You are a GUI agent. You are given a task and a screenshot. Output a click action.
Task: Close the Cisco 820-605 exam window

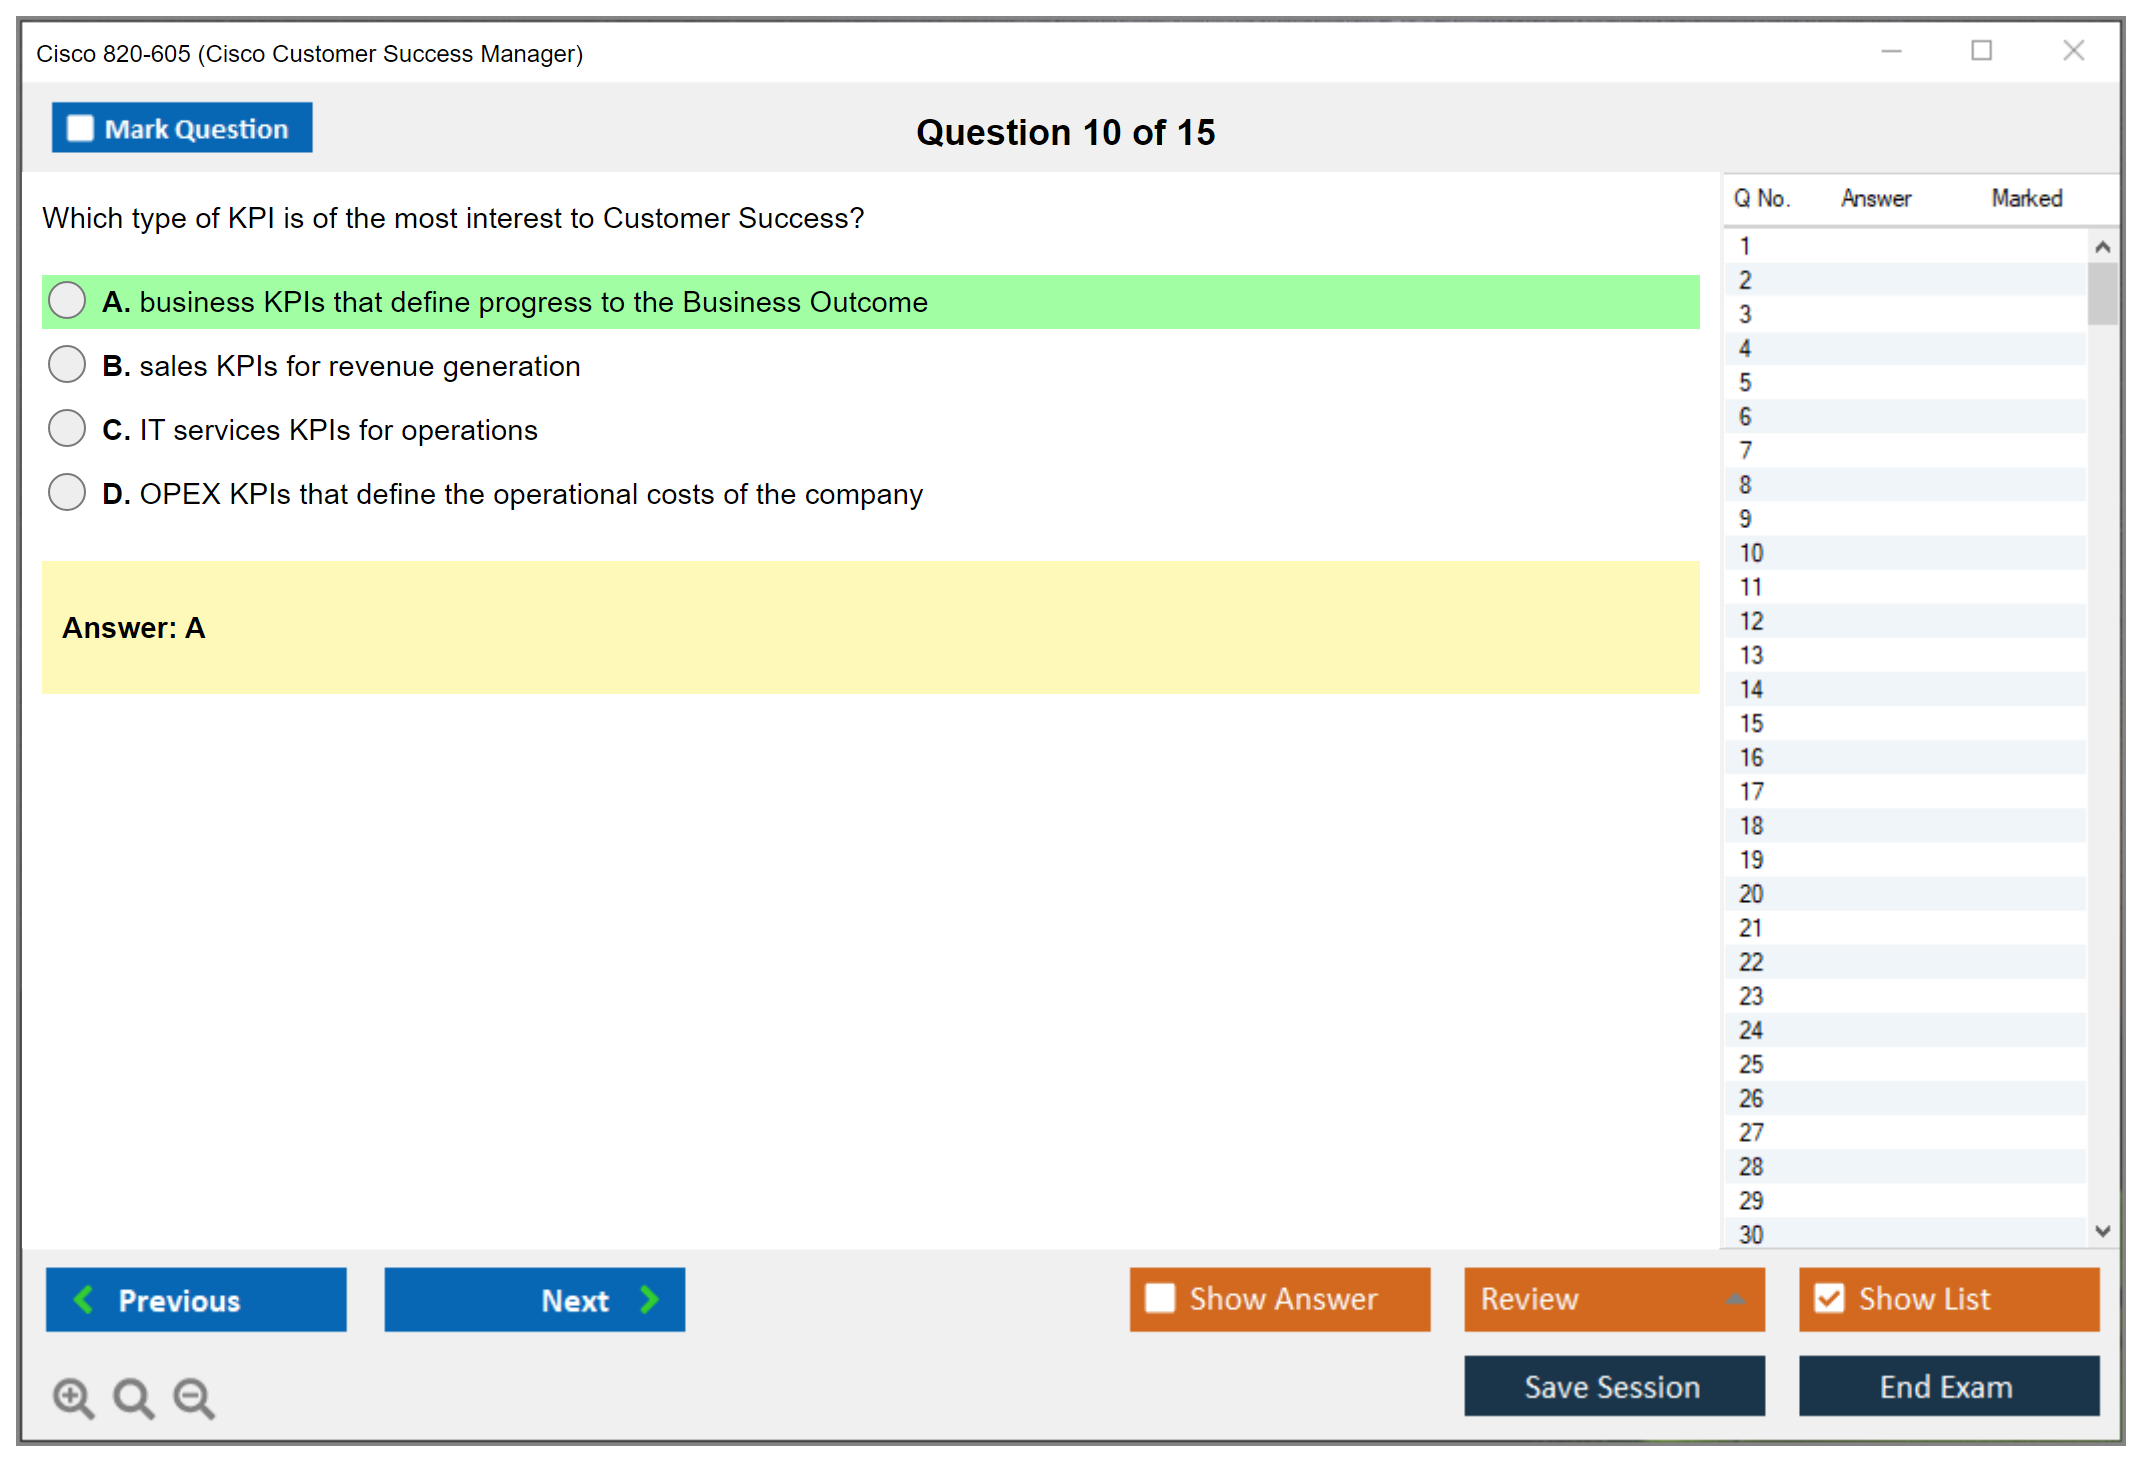(2073, 51)
